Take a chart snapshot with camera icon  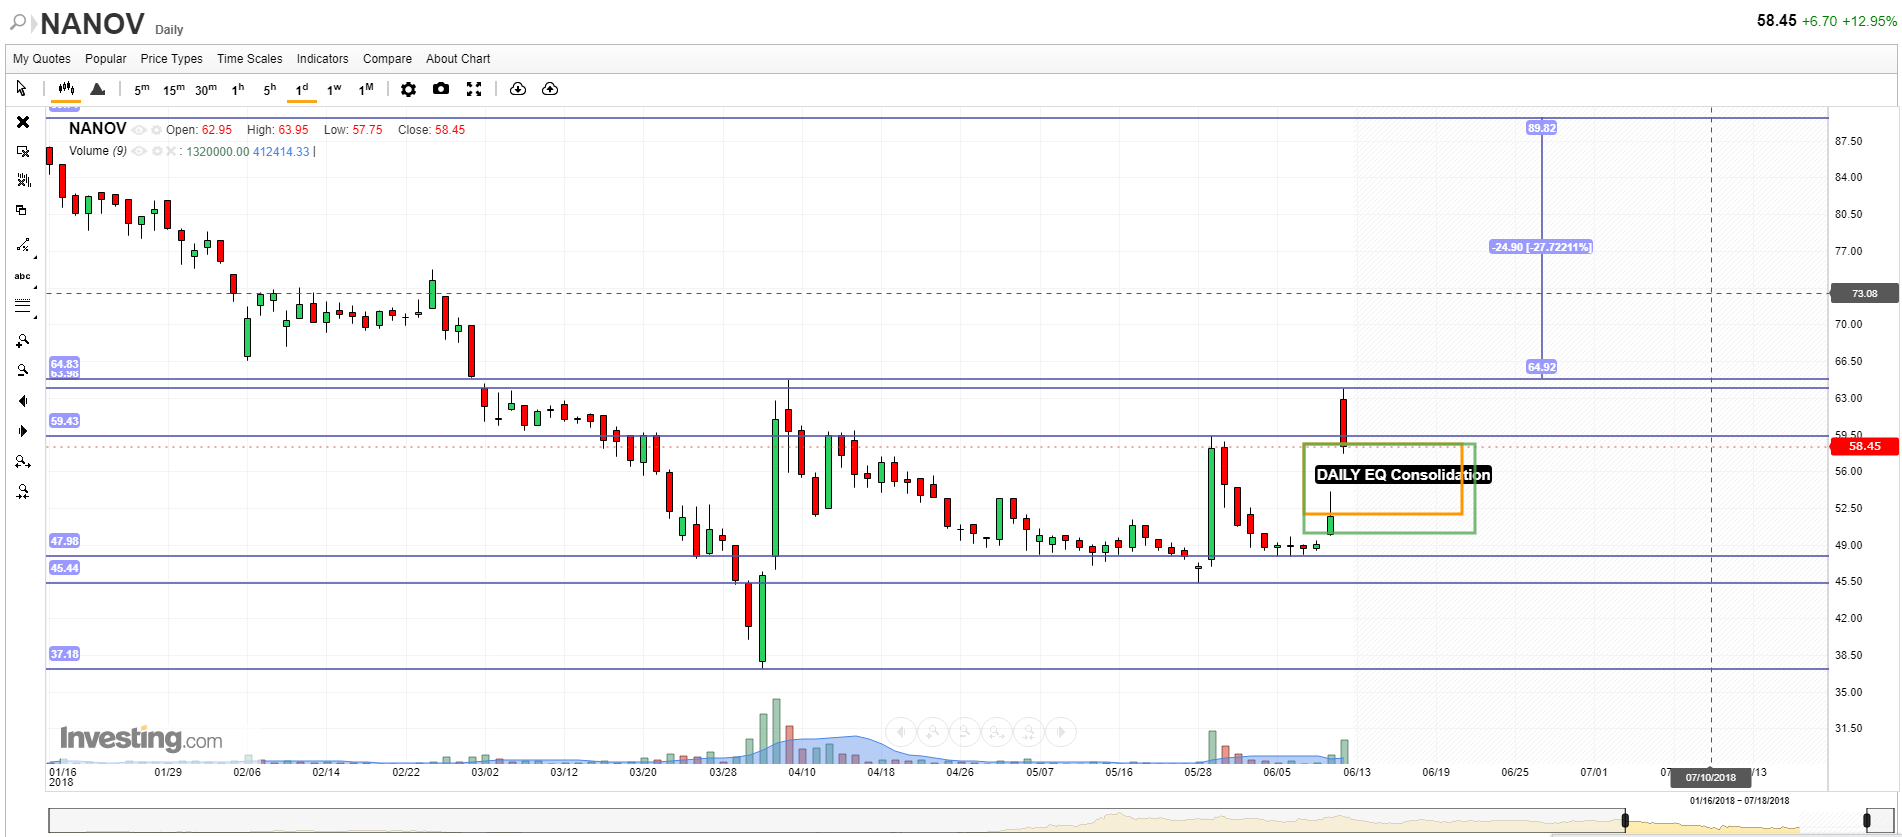point(441,89)
